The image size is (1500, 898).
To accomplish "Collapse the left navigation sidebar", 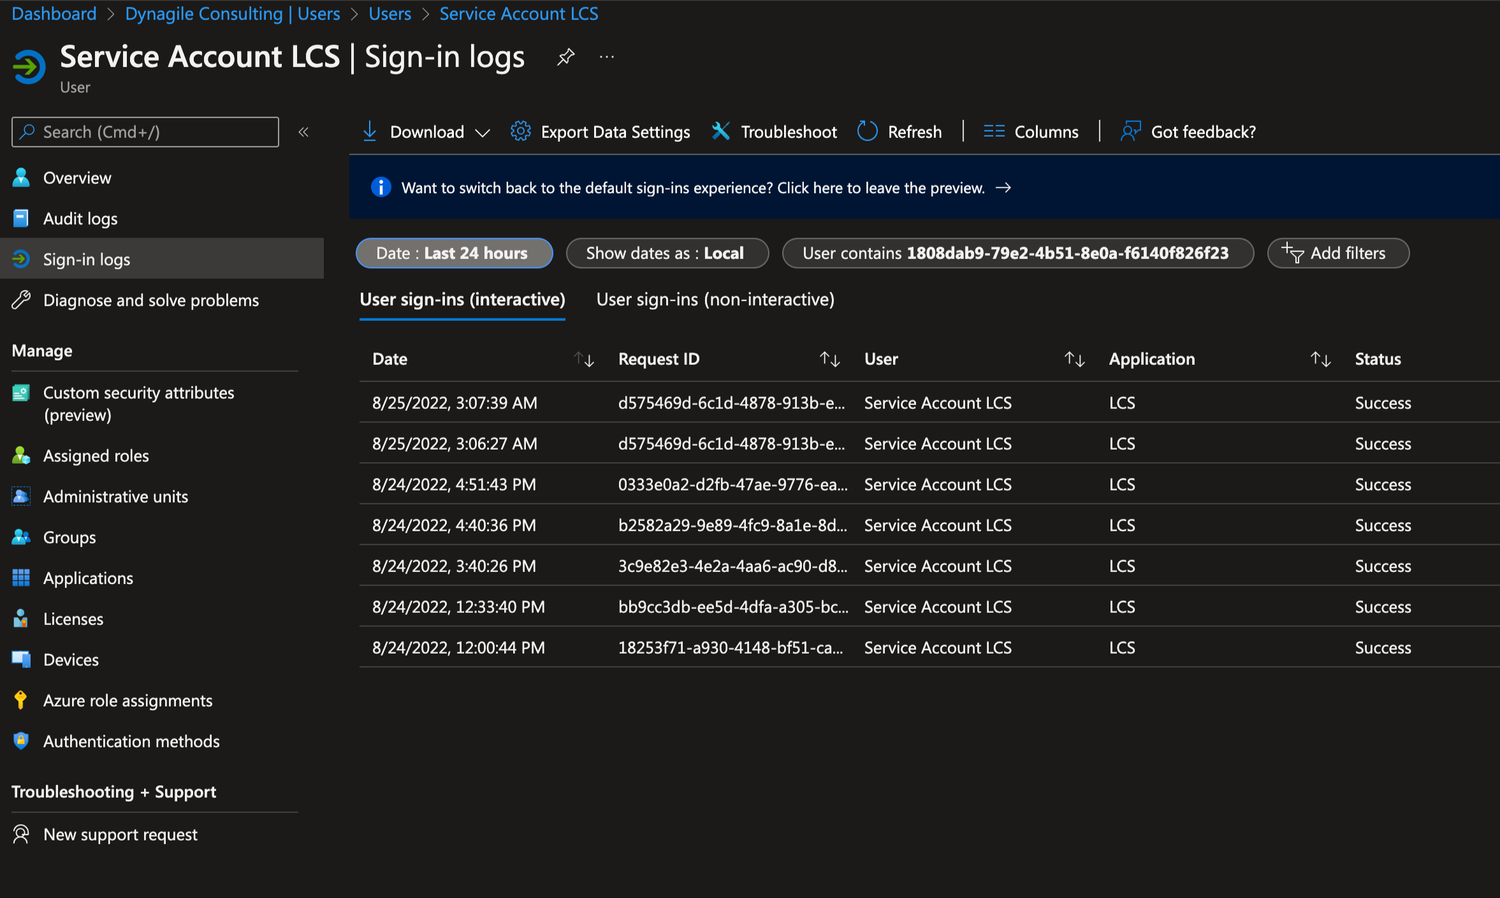I will [303, 131].
